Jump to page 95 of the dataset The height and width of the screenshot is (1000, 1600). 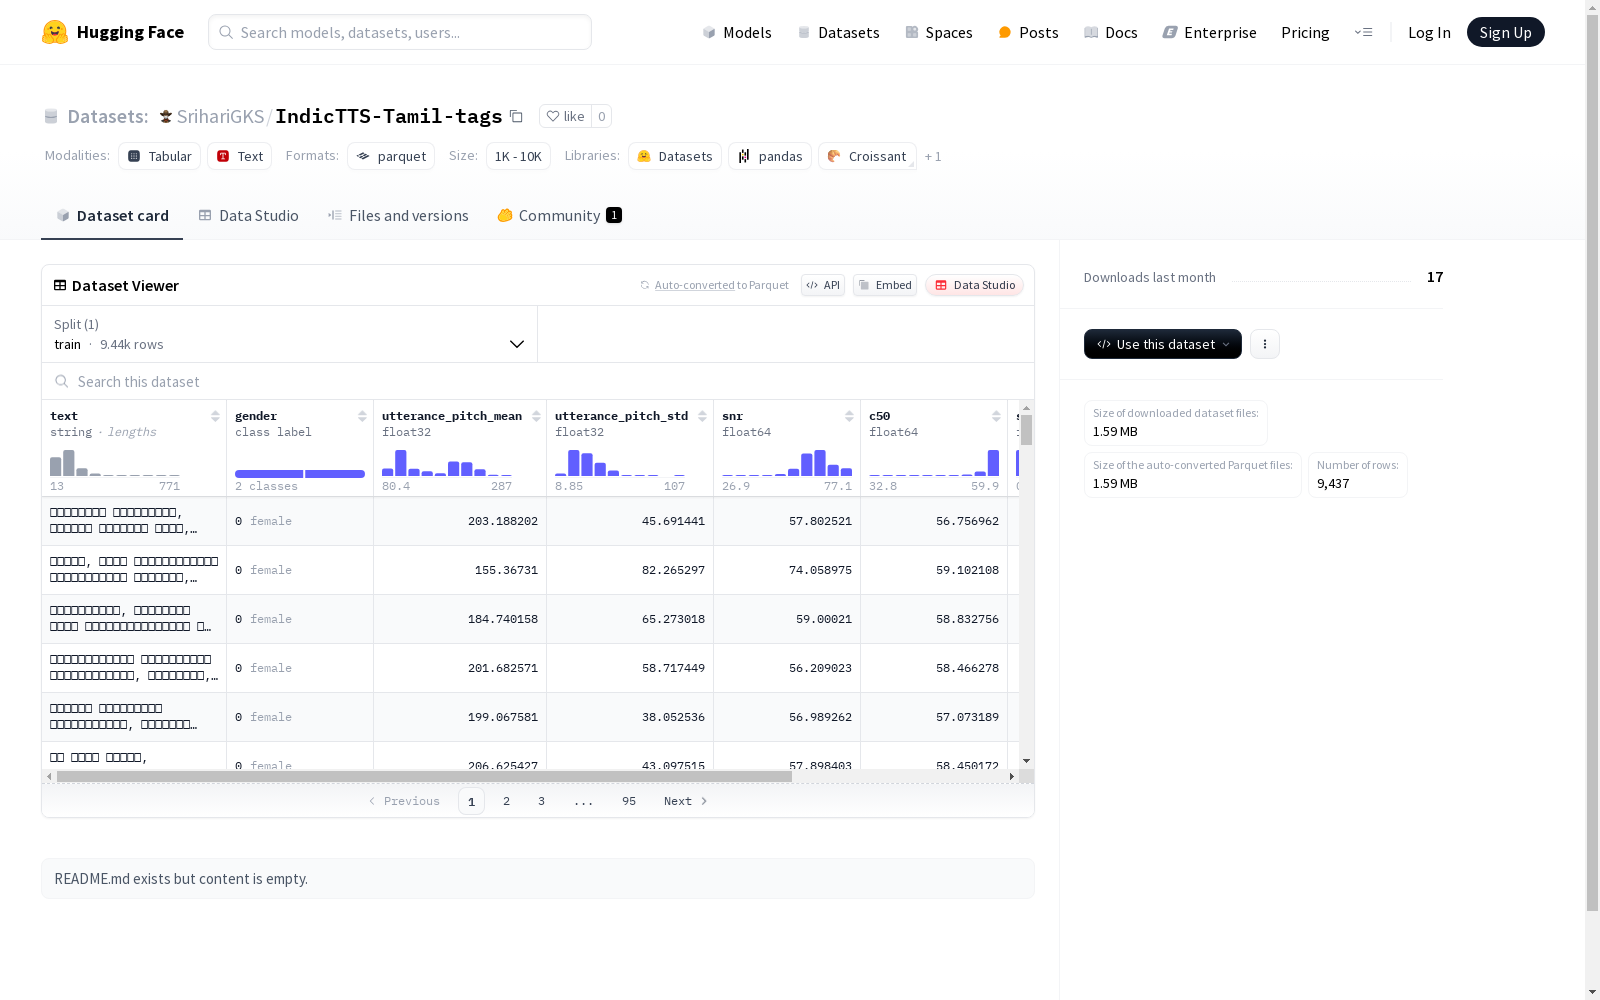point(629,801)
